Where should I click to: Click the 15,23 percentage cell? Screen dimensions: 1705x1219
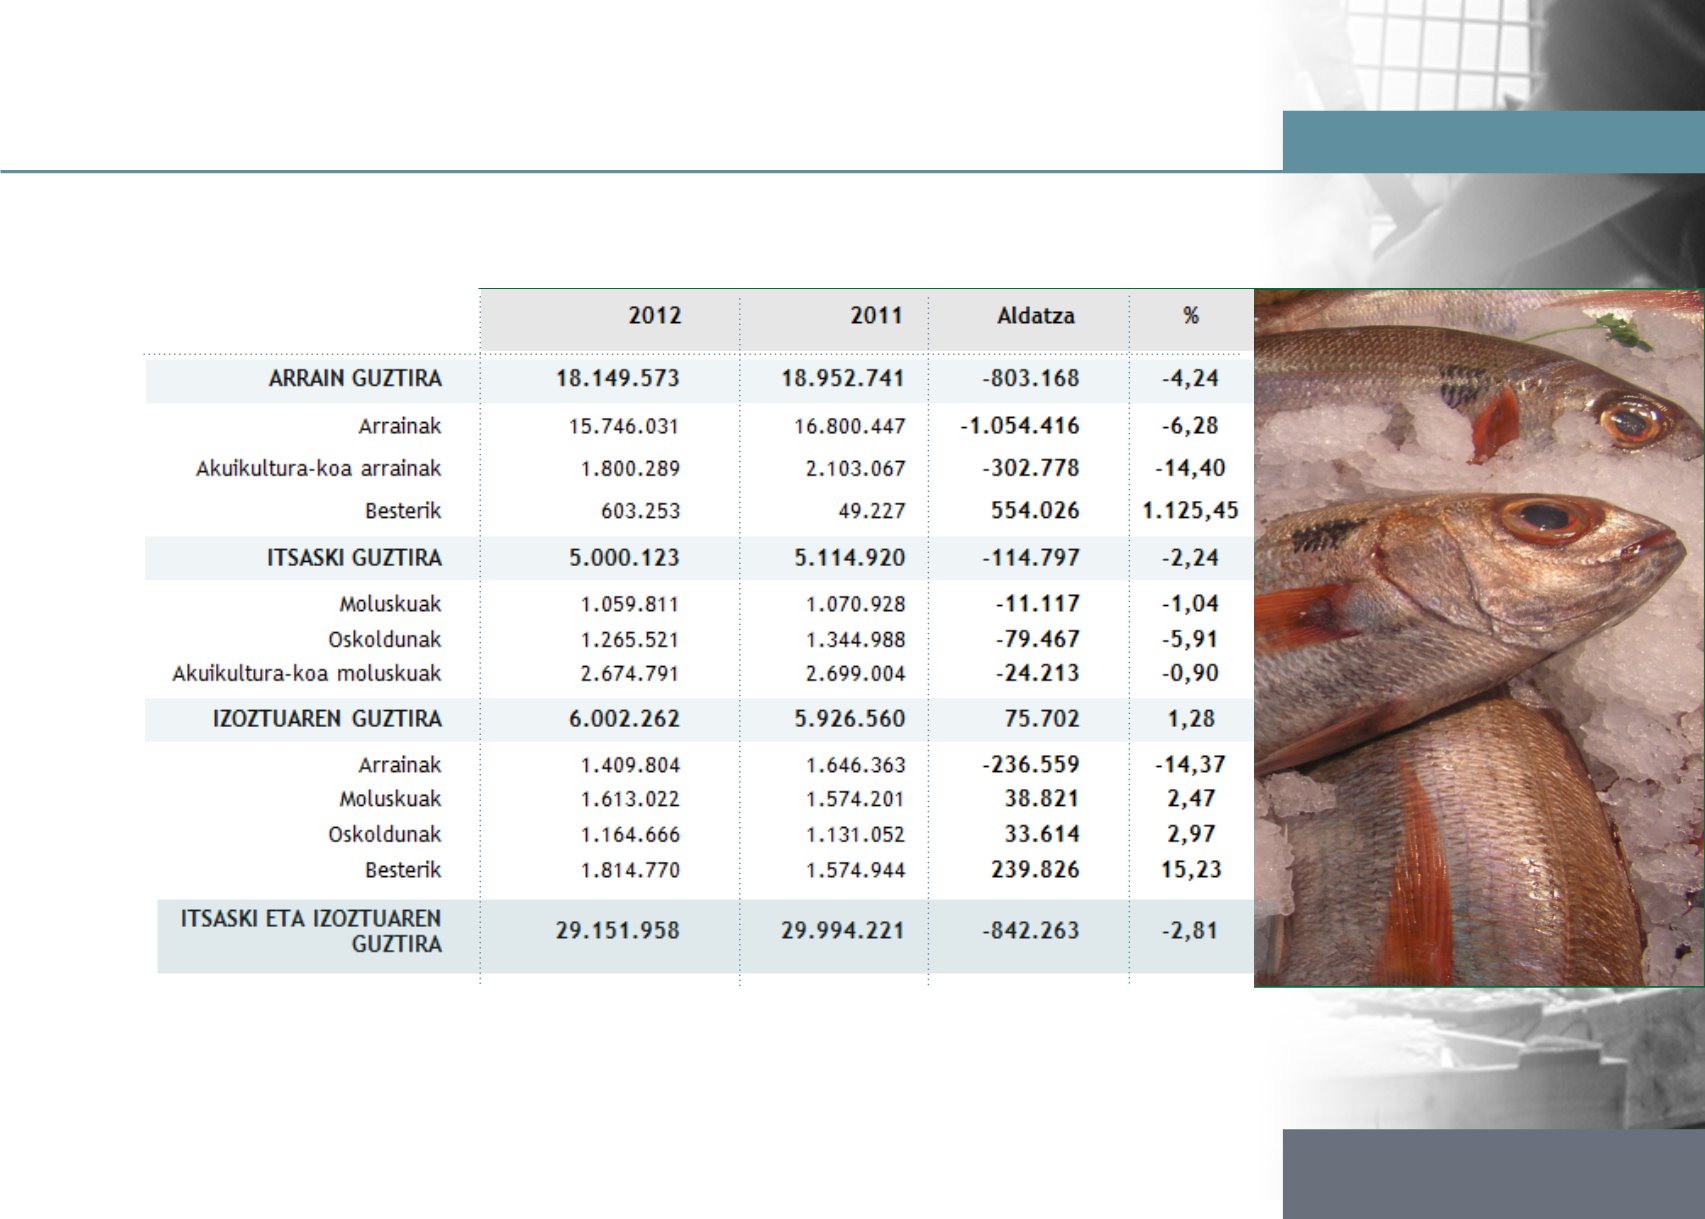[1191, 870]
